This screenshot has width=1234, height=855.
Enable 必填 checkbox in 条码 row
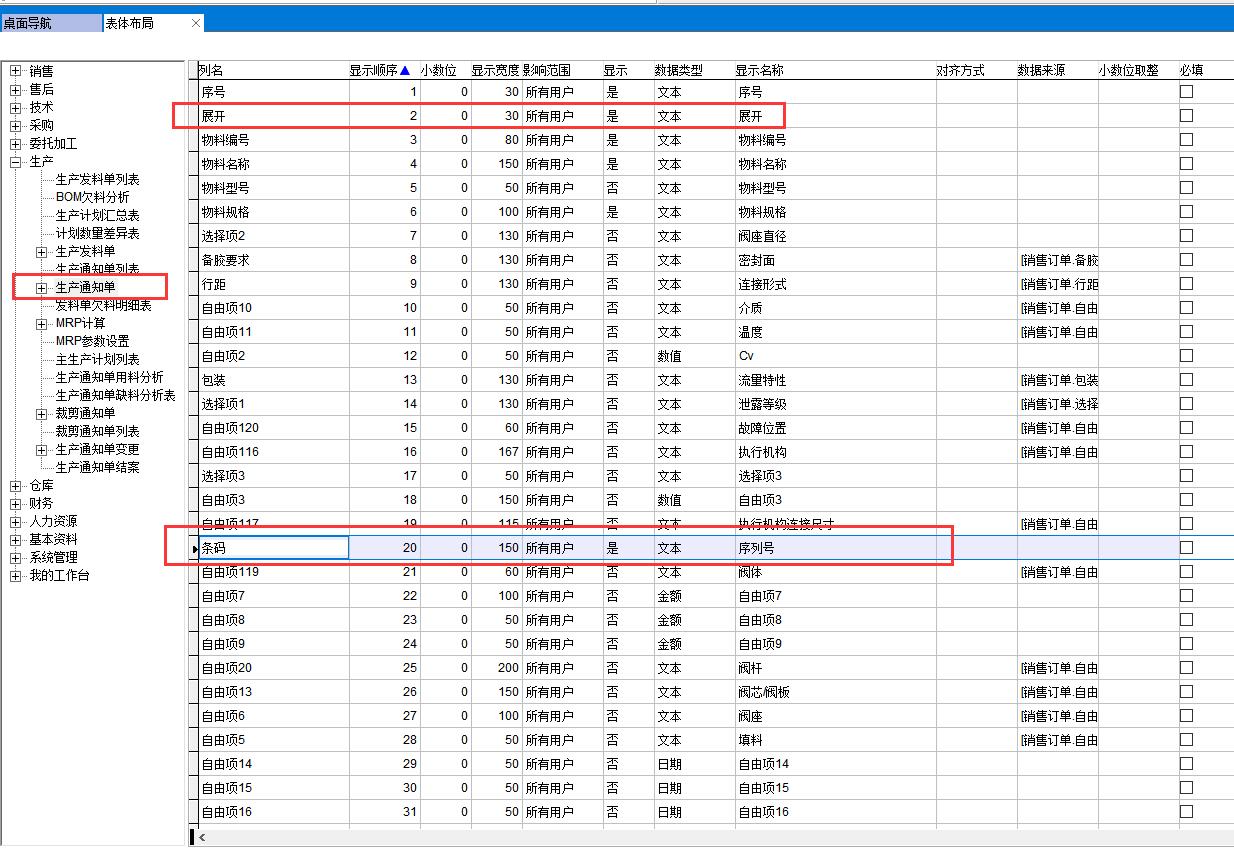[x=1186, y=547]
